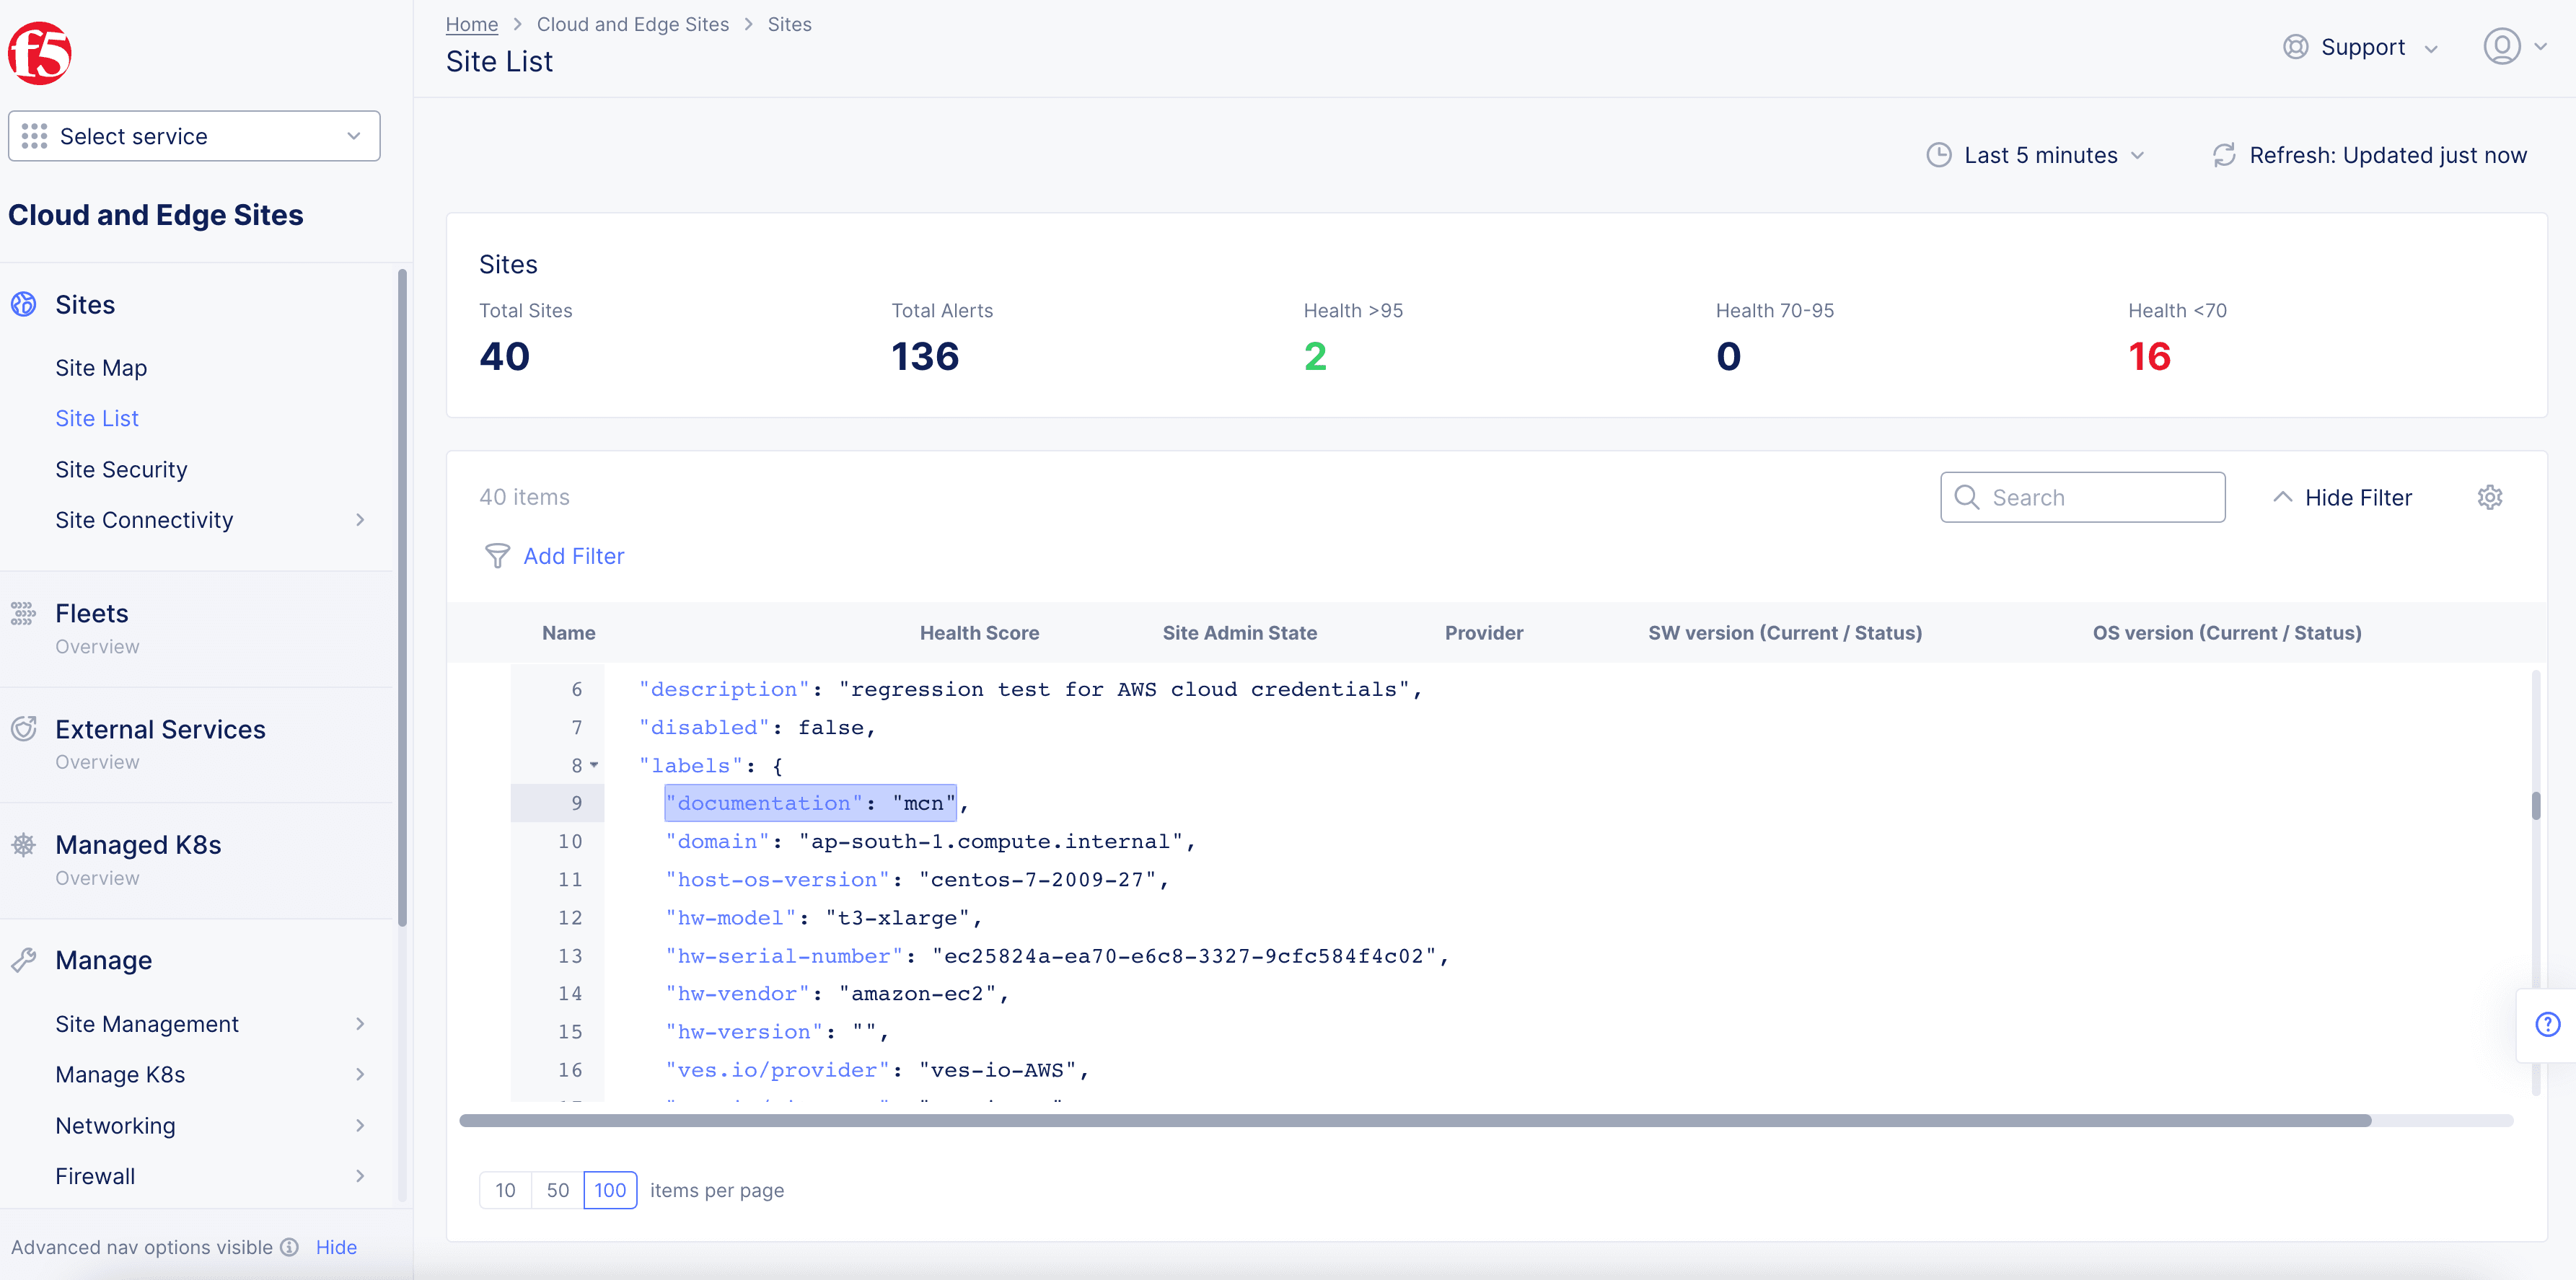
Task: Open Managed K8s section
Action: point(138,845)
